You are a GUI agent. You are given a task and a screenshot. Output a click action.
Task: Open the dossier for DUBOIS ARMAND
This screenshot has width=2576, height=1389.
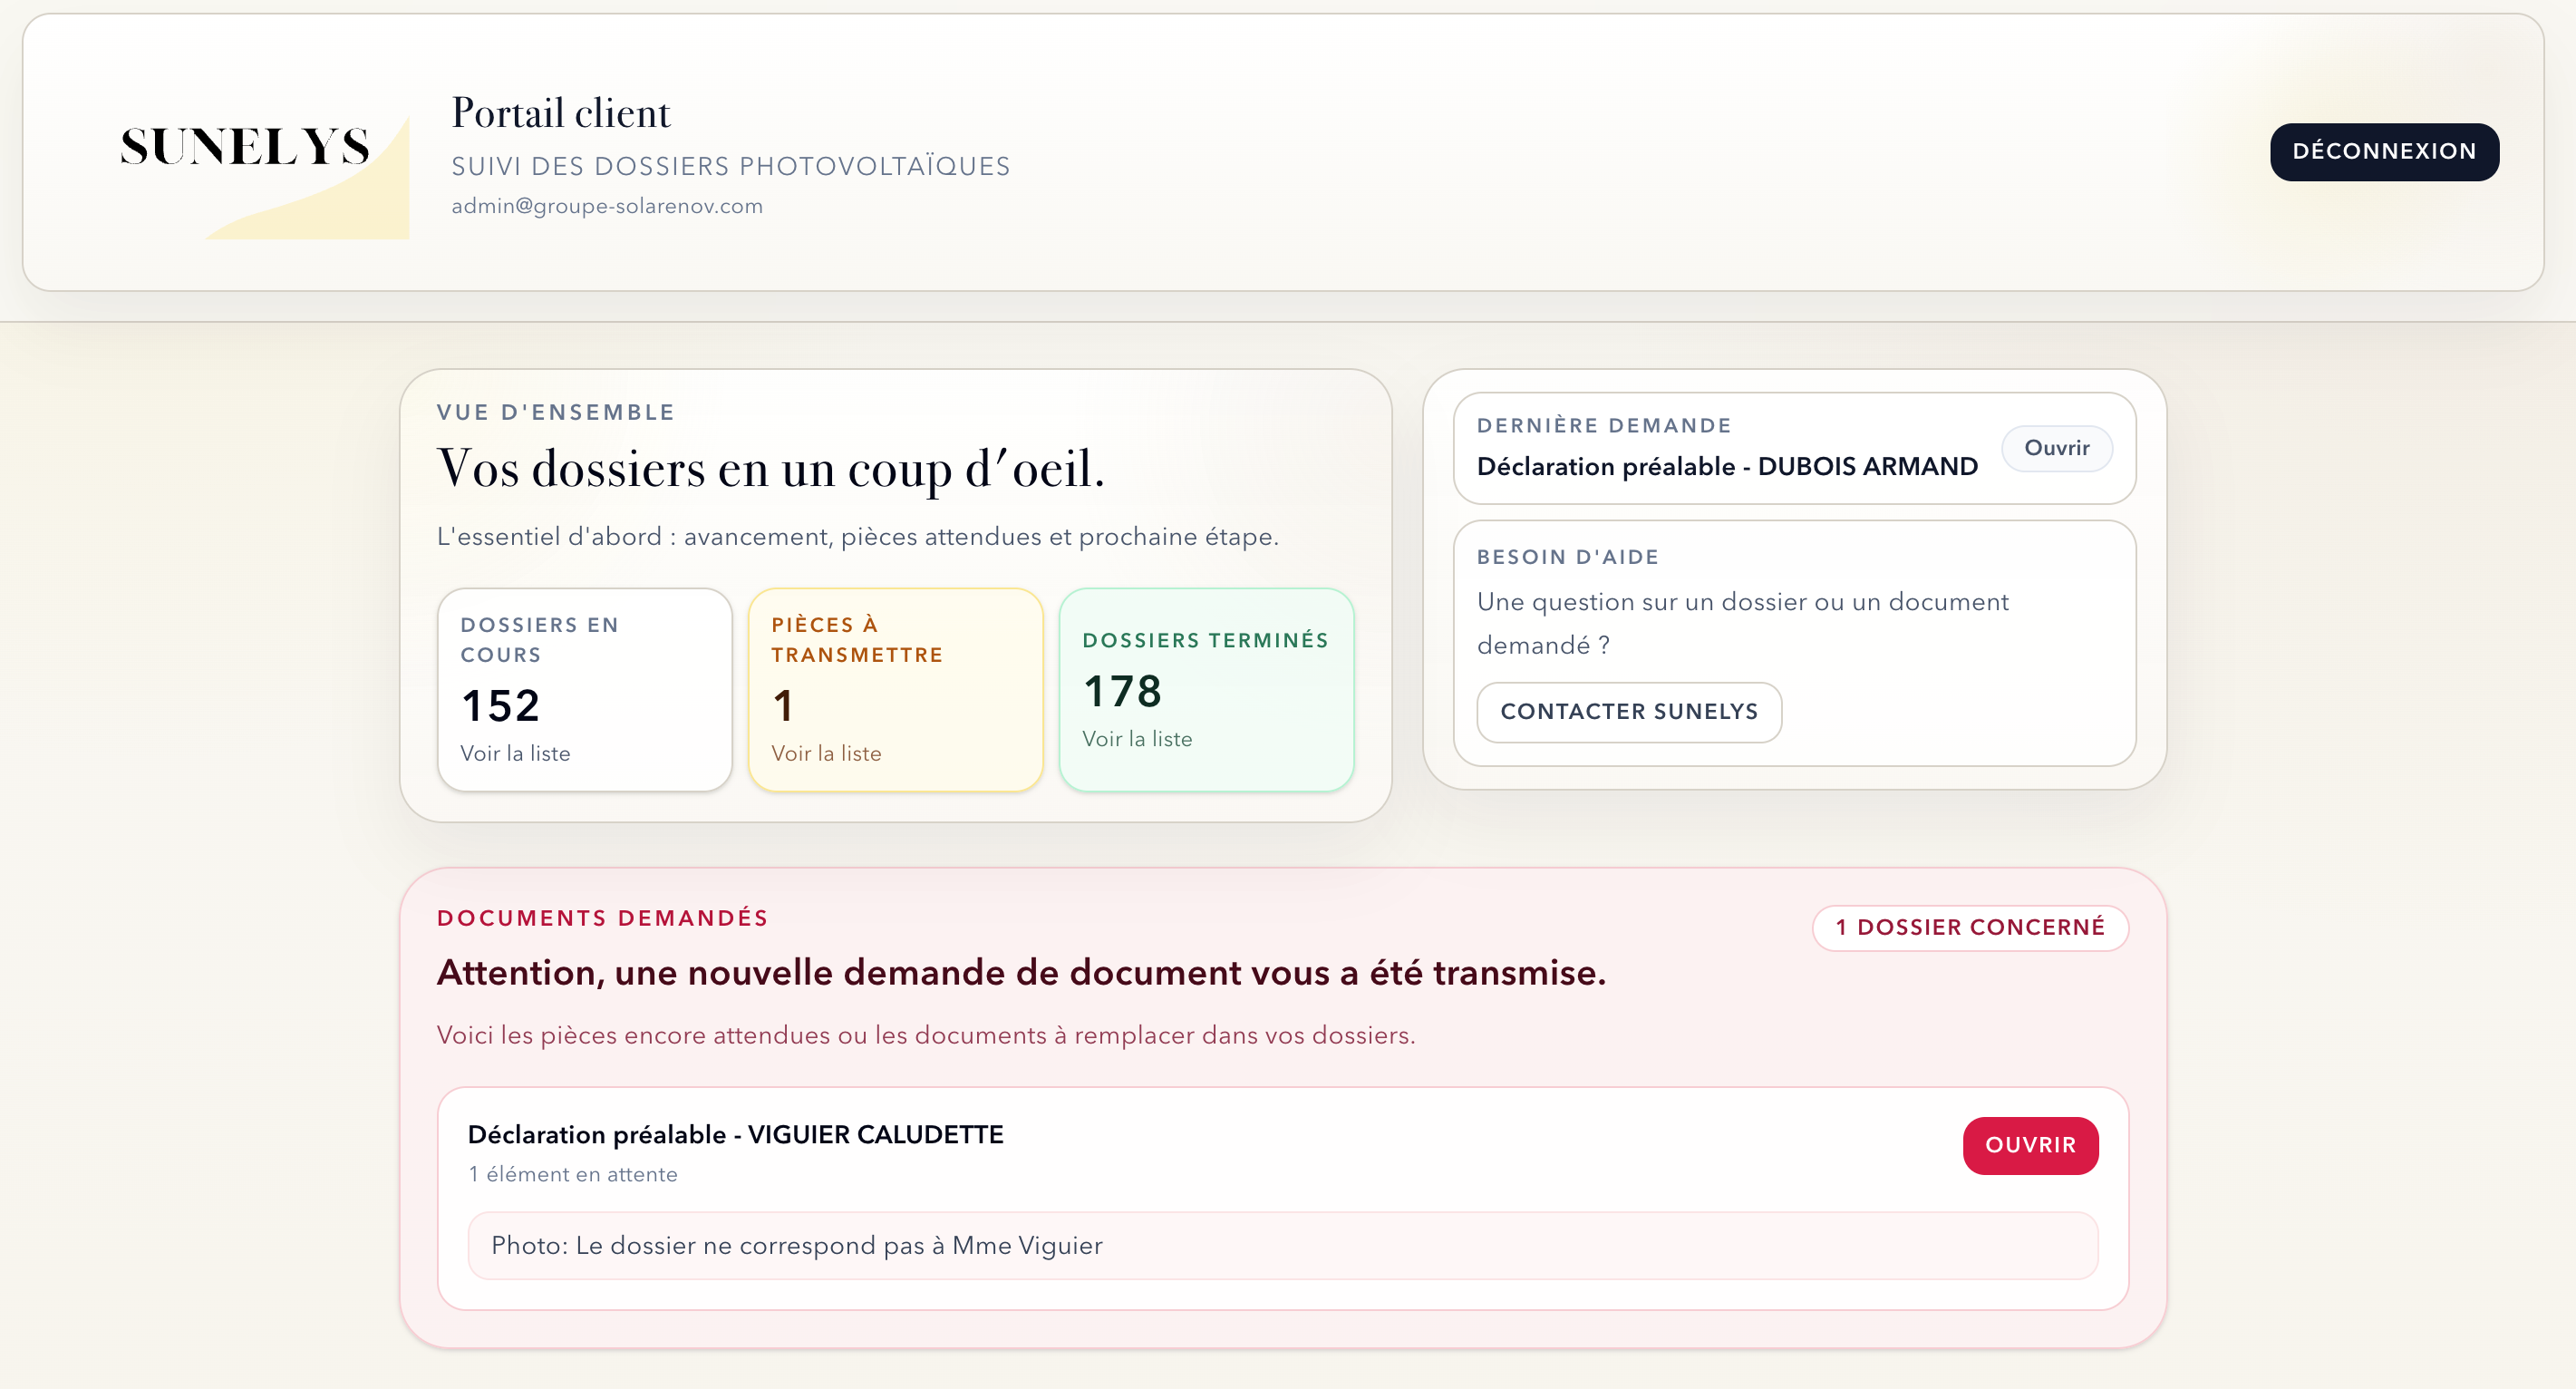[2056, 448]
